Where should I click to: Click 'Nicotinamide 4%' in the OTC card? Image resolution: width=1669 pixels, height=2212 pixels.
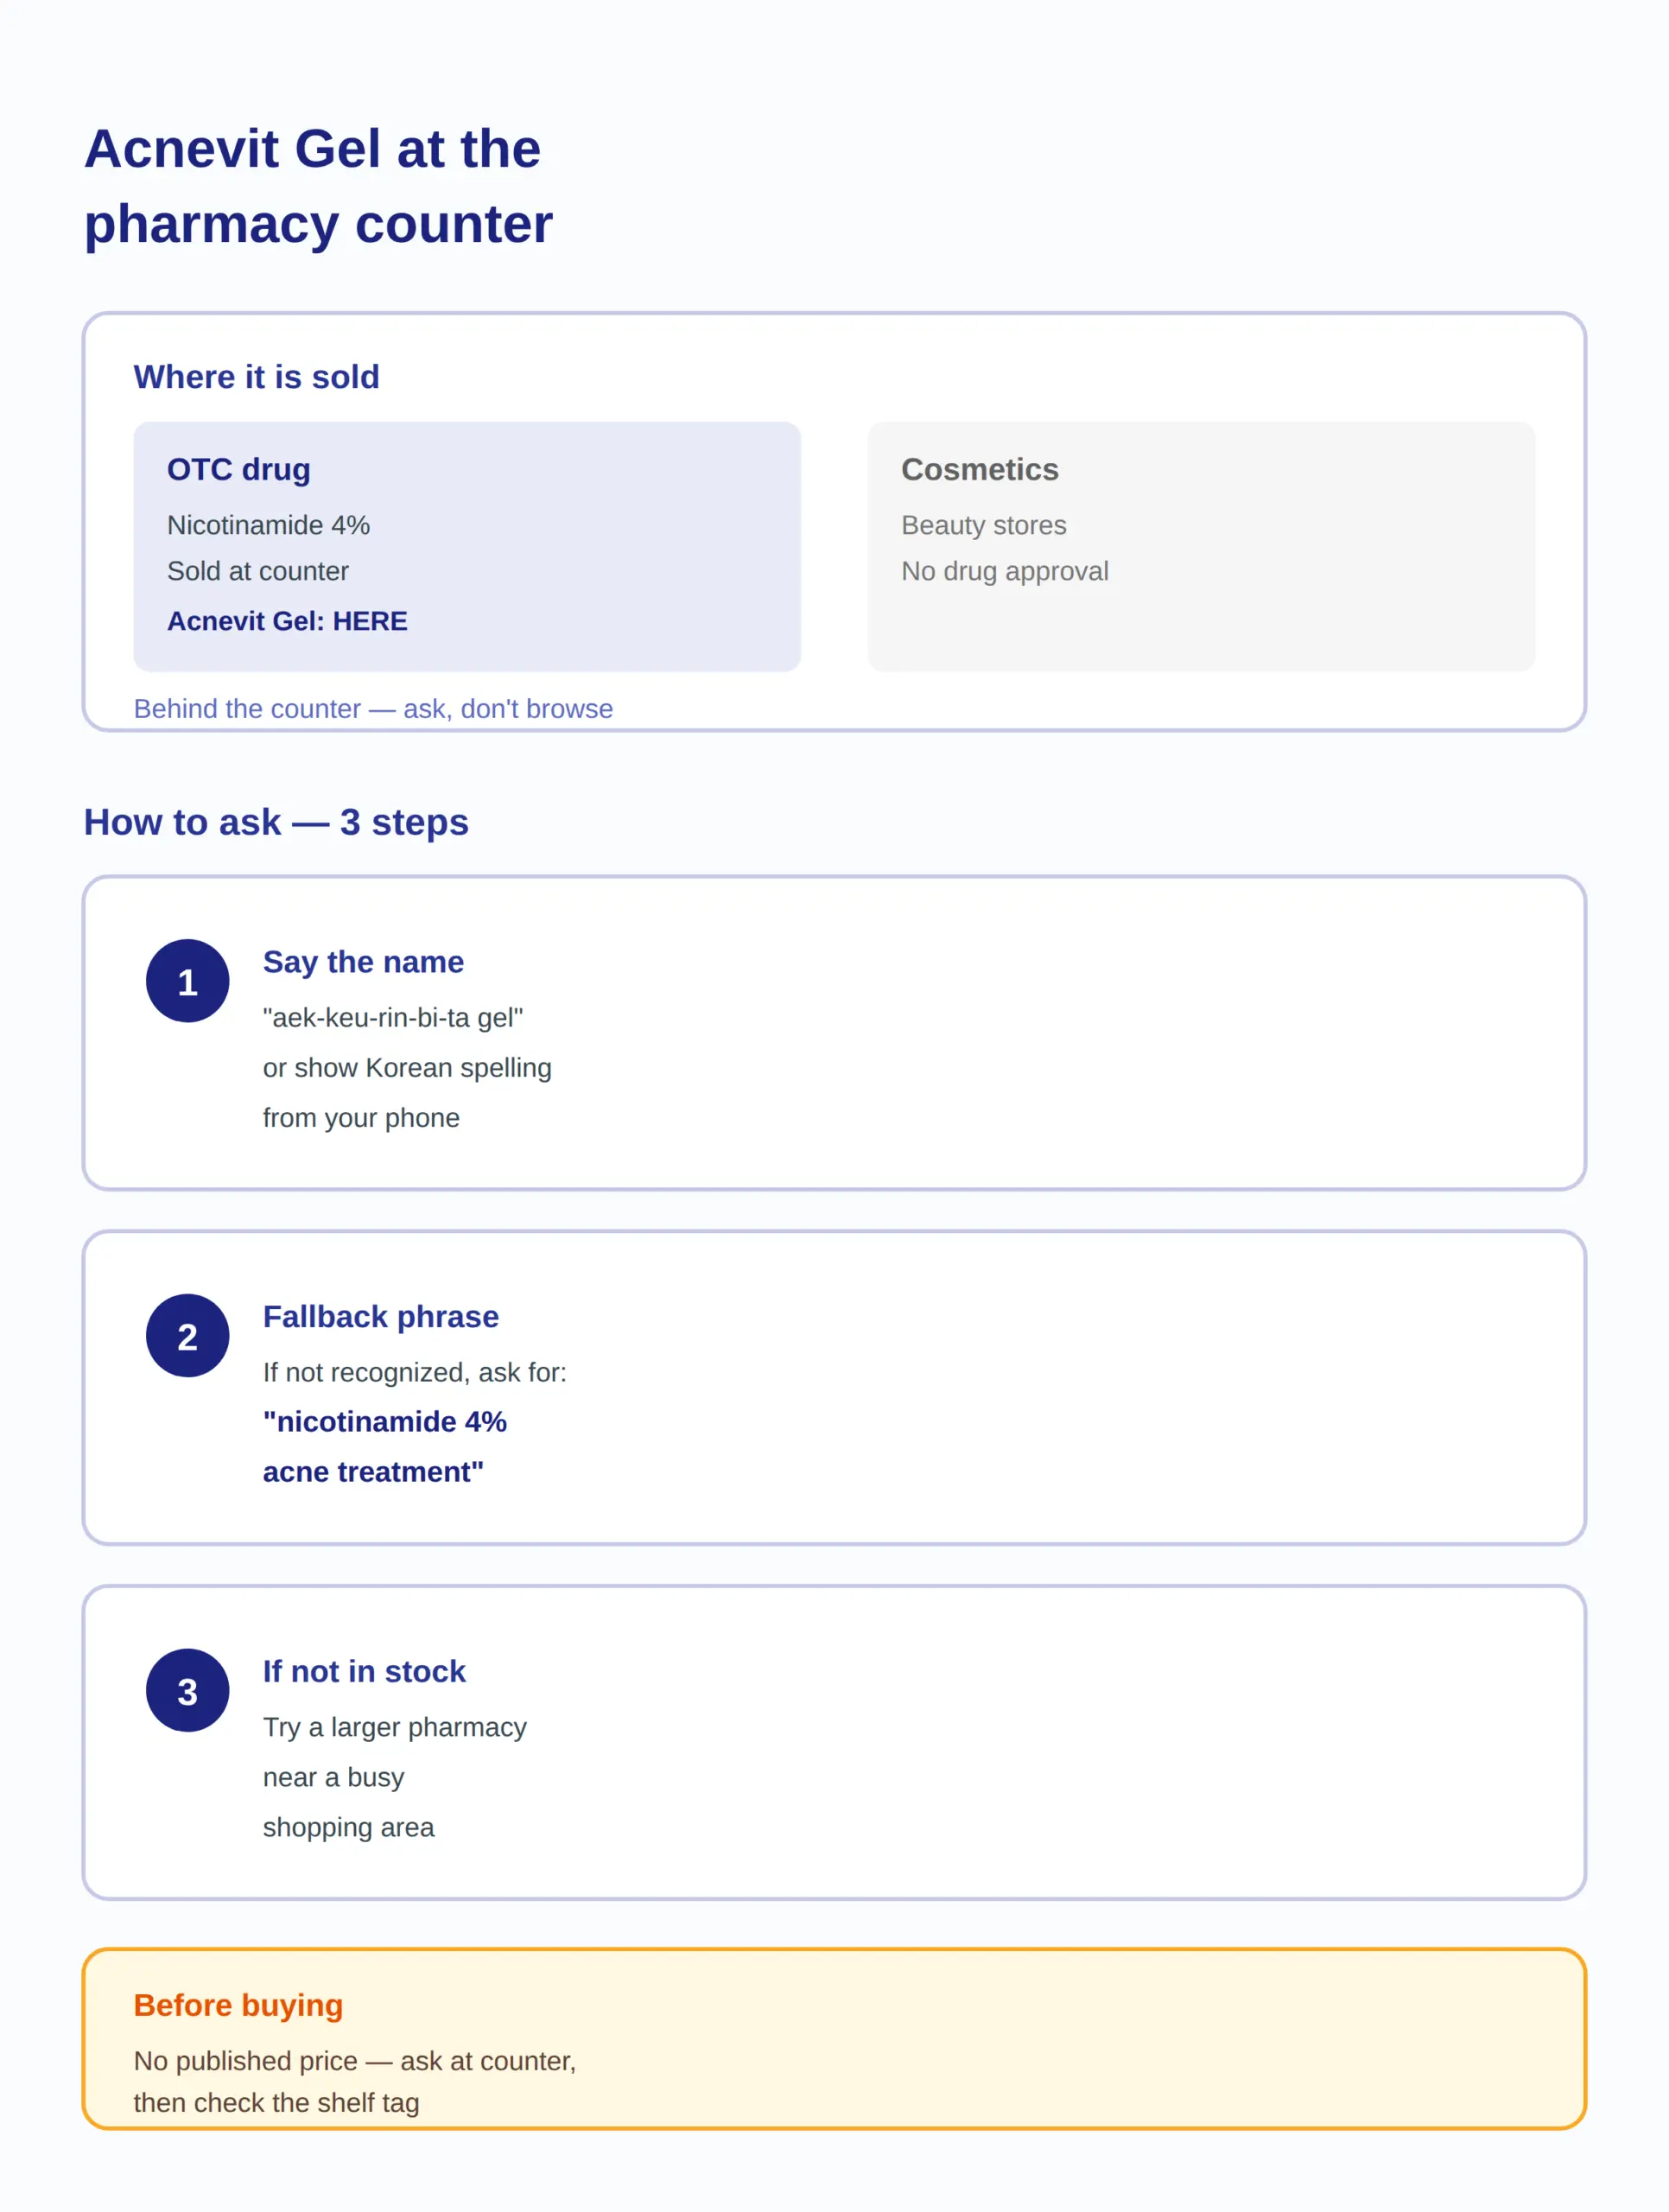[x=268, y=525]
